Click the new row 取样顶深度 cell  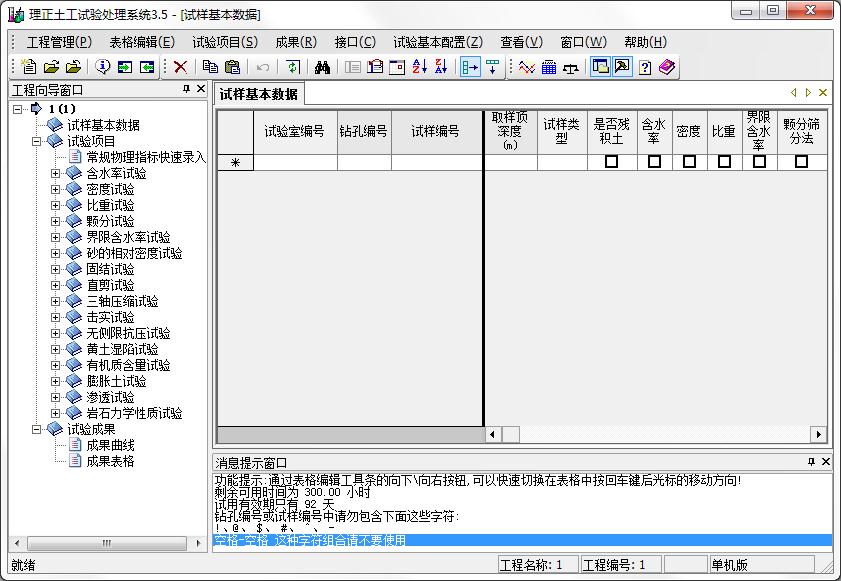pos(511,163)
